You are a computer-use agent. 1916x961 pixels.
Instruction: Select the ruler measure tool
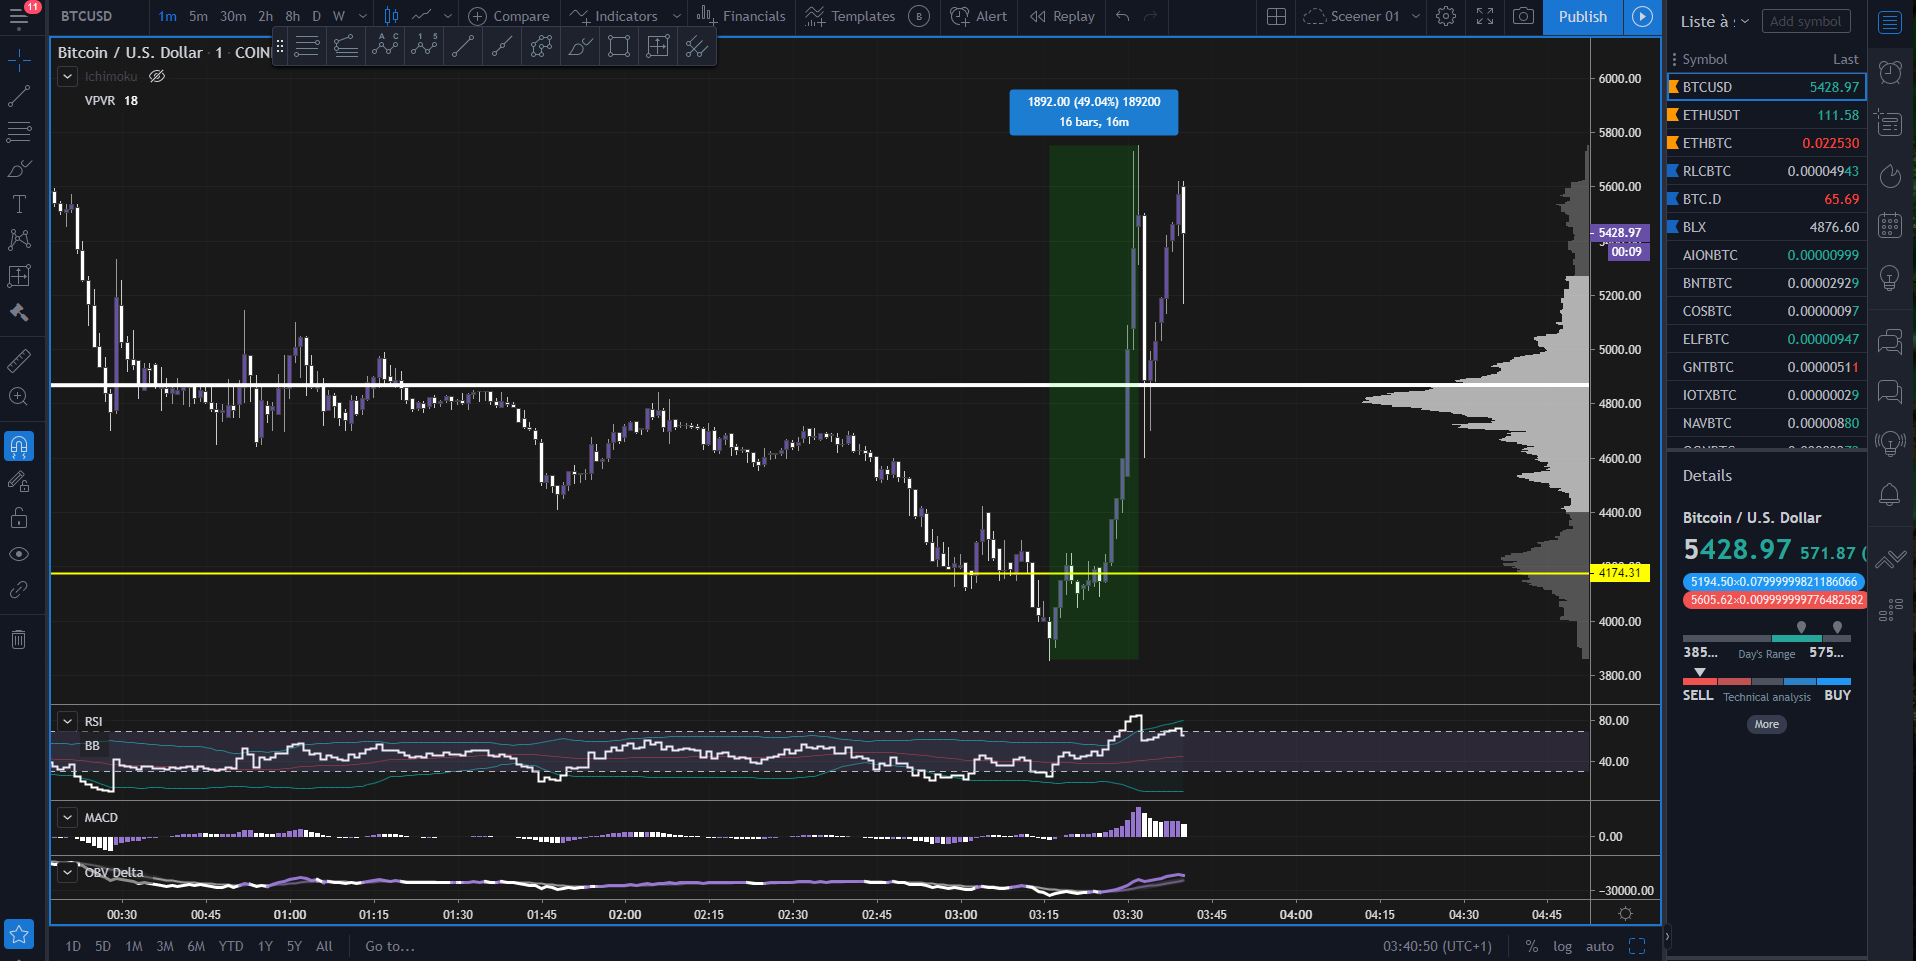tap(19, 360)
